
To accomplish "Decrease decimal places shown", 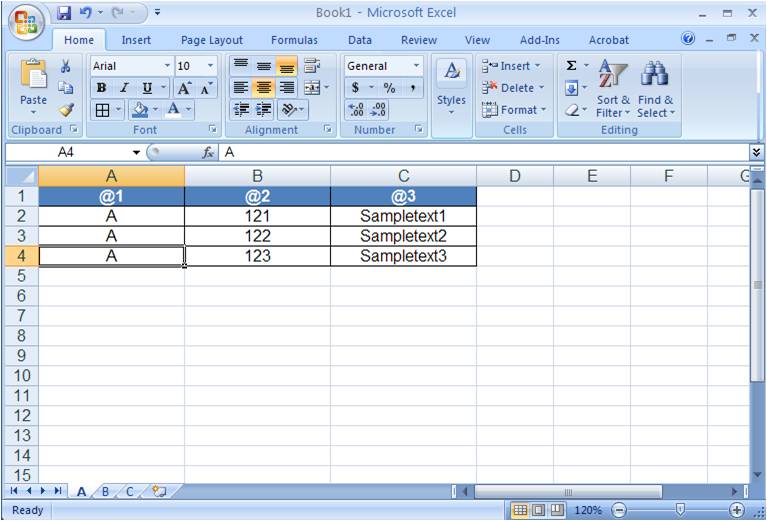I will [378, 110].
